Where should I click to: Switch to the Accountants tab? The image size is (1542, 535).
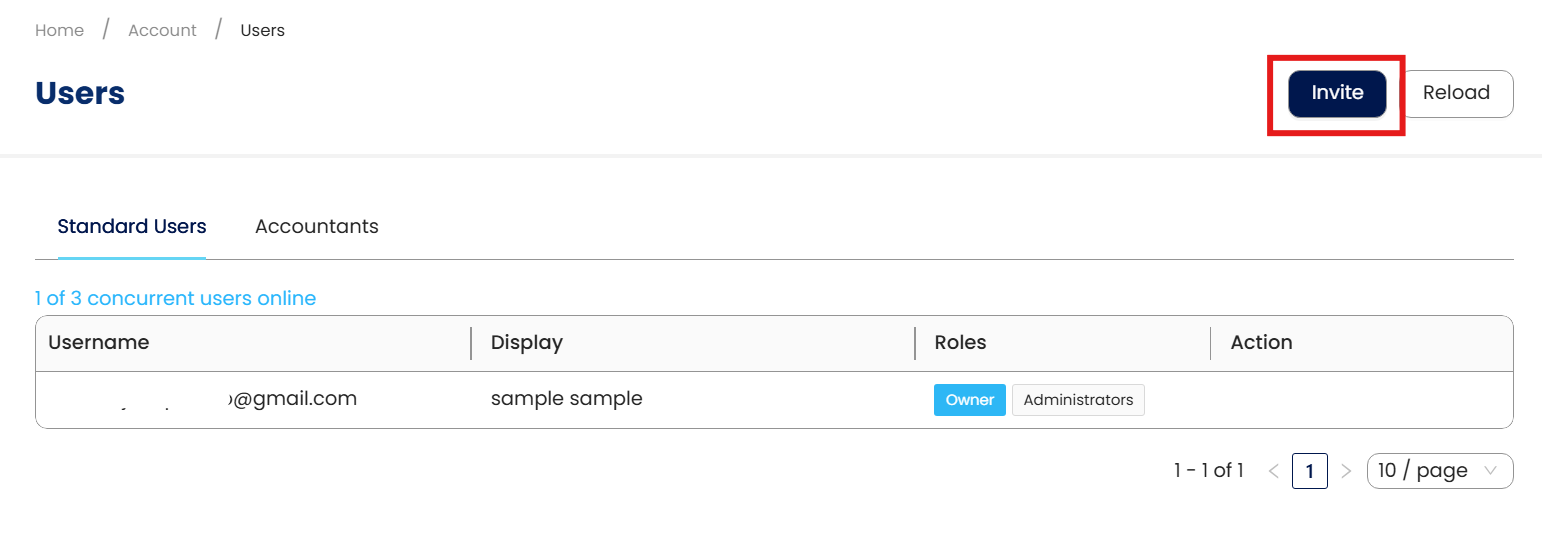pyautogui.click(x=316, y=227)
